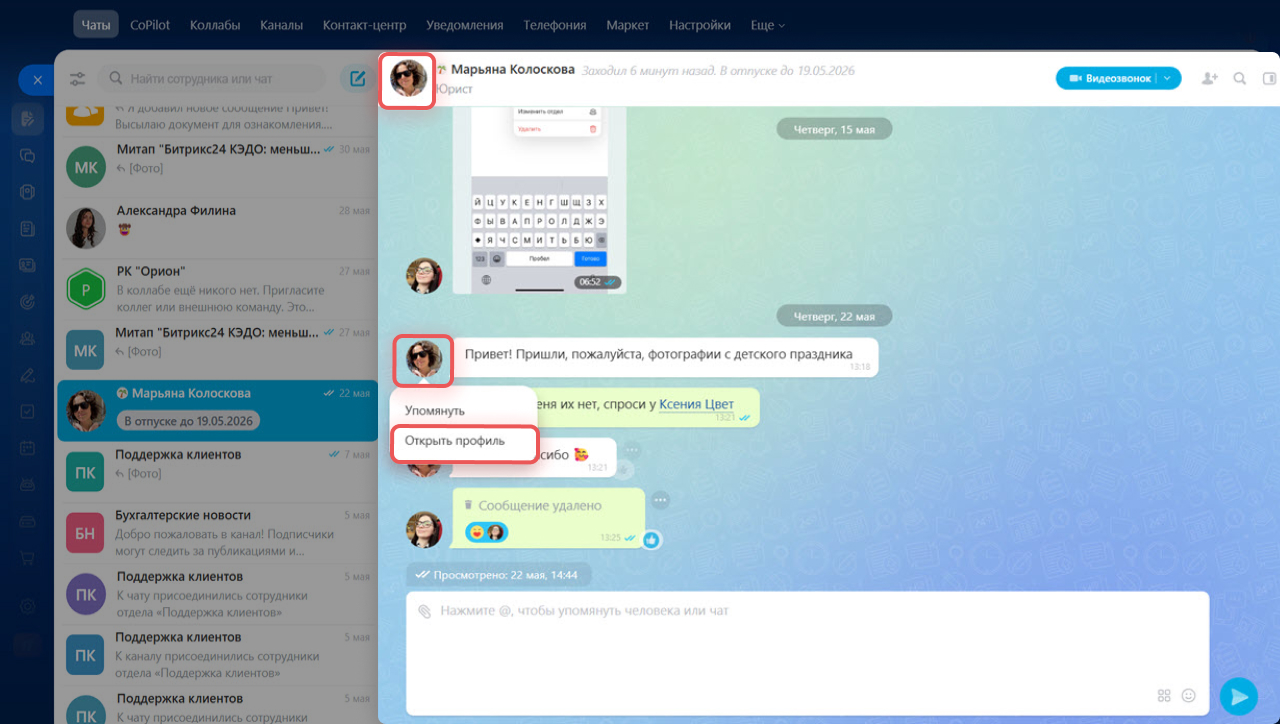The width and height of the screenshot is (1280, 724).
Task: Open the documents icon in the left sidebar
Action: [28, 229]
